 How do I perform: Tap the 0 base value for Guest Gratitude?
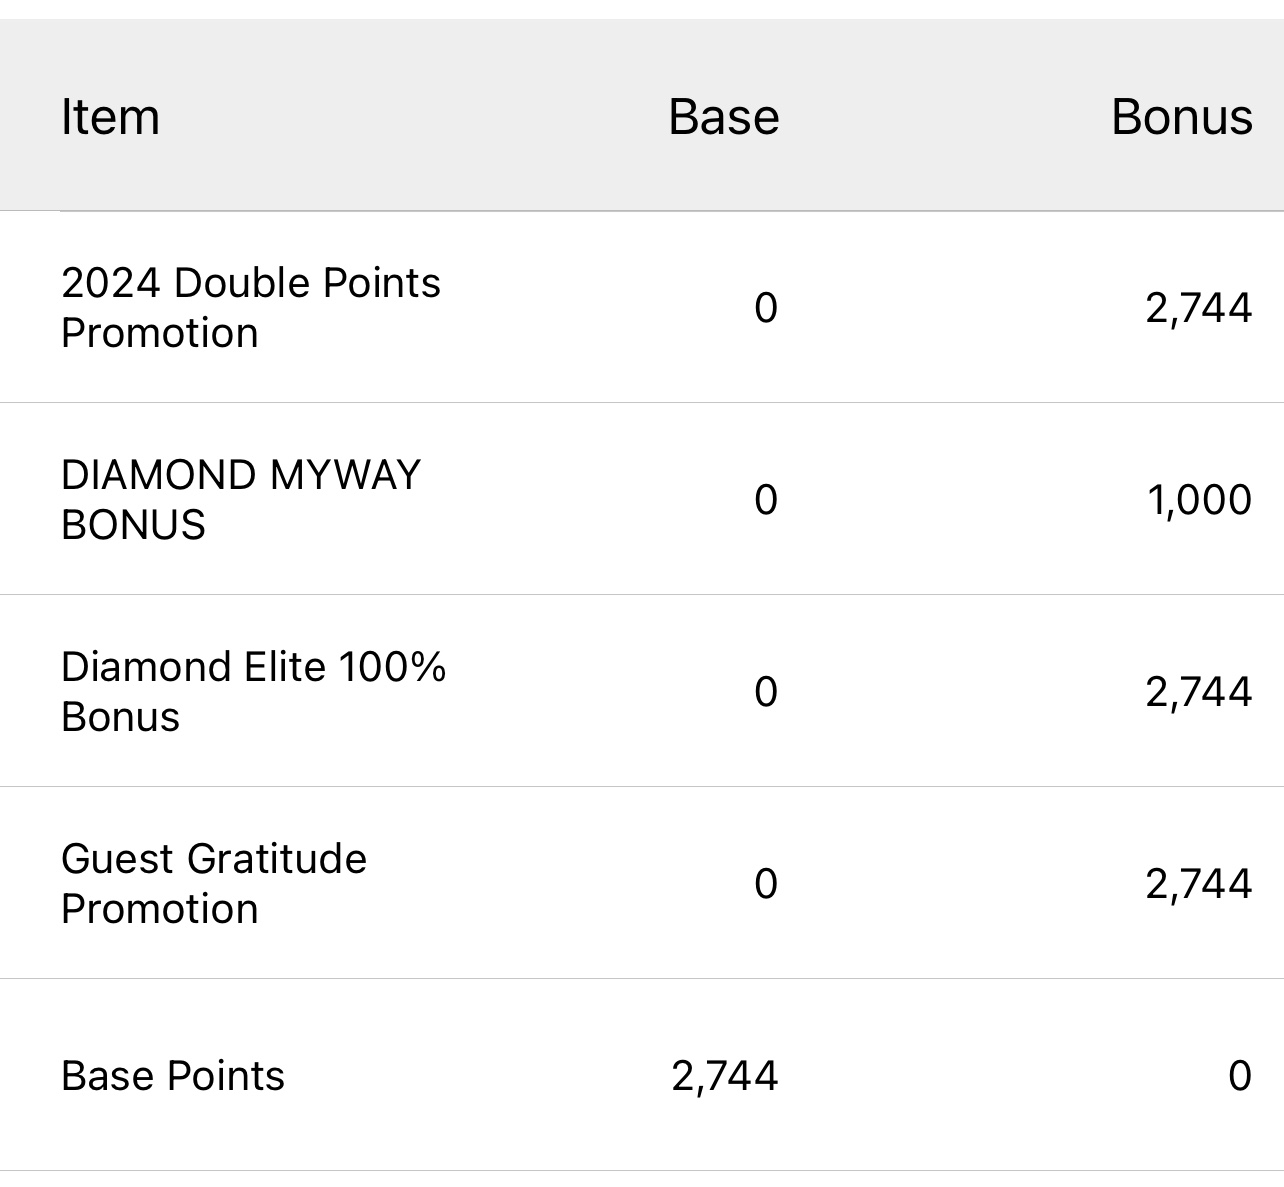click(x=766, y=883)
